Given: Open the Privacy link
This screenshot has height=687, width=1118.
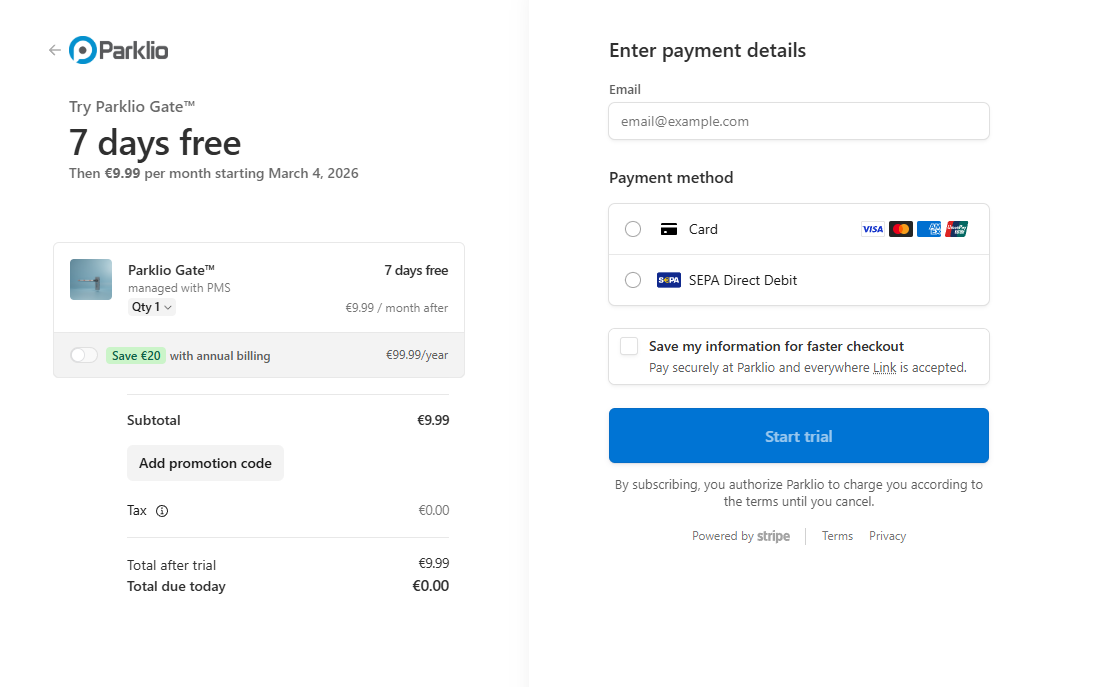Looking at the screenshot, I should [887, 536].
